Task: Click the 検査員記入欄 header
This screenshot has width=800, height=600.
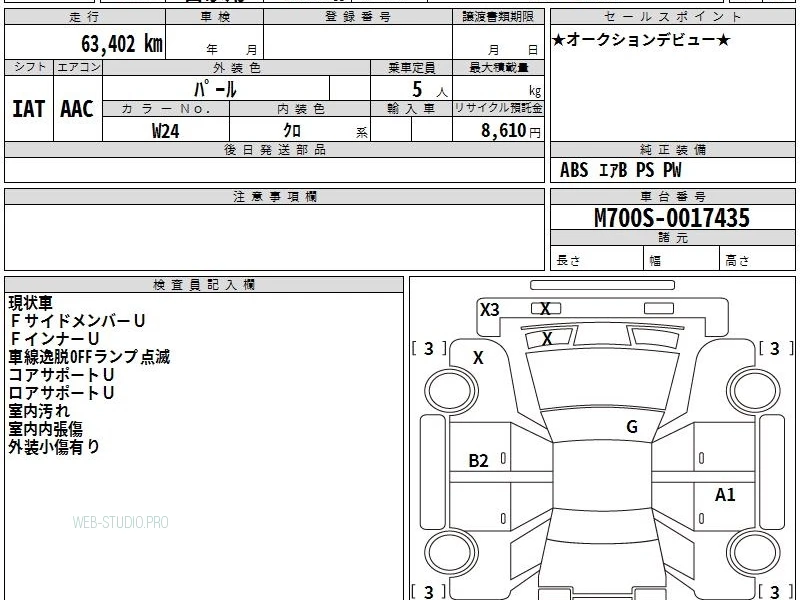Action: pyautogui.click(x=204, y=285)
